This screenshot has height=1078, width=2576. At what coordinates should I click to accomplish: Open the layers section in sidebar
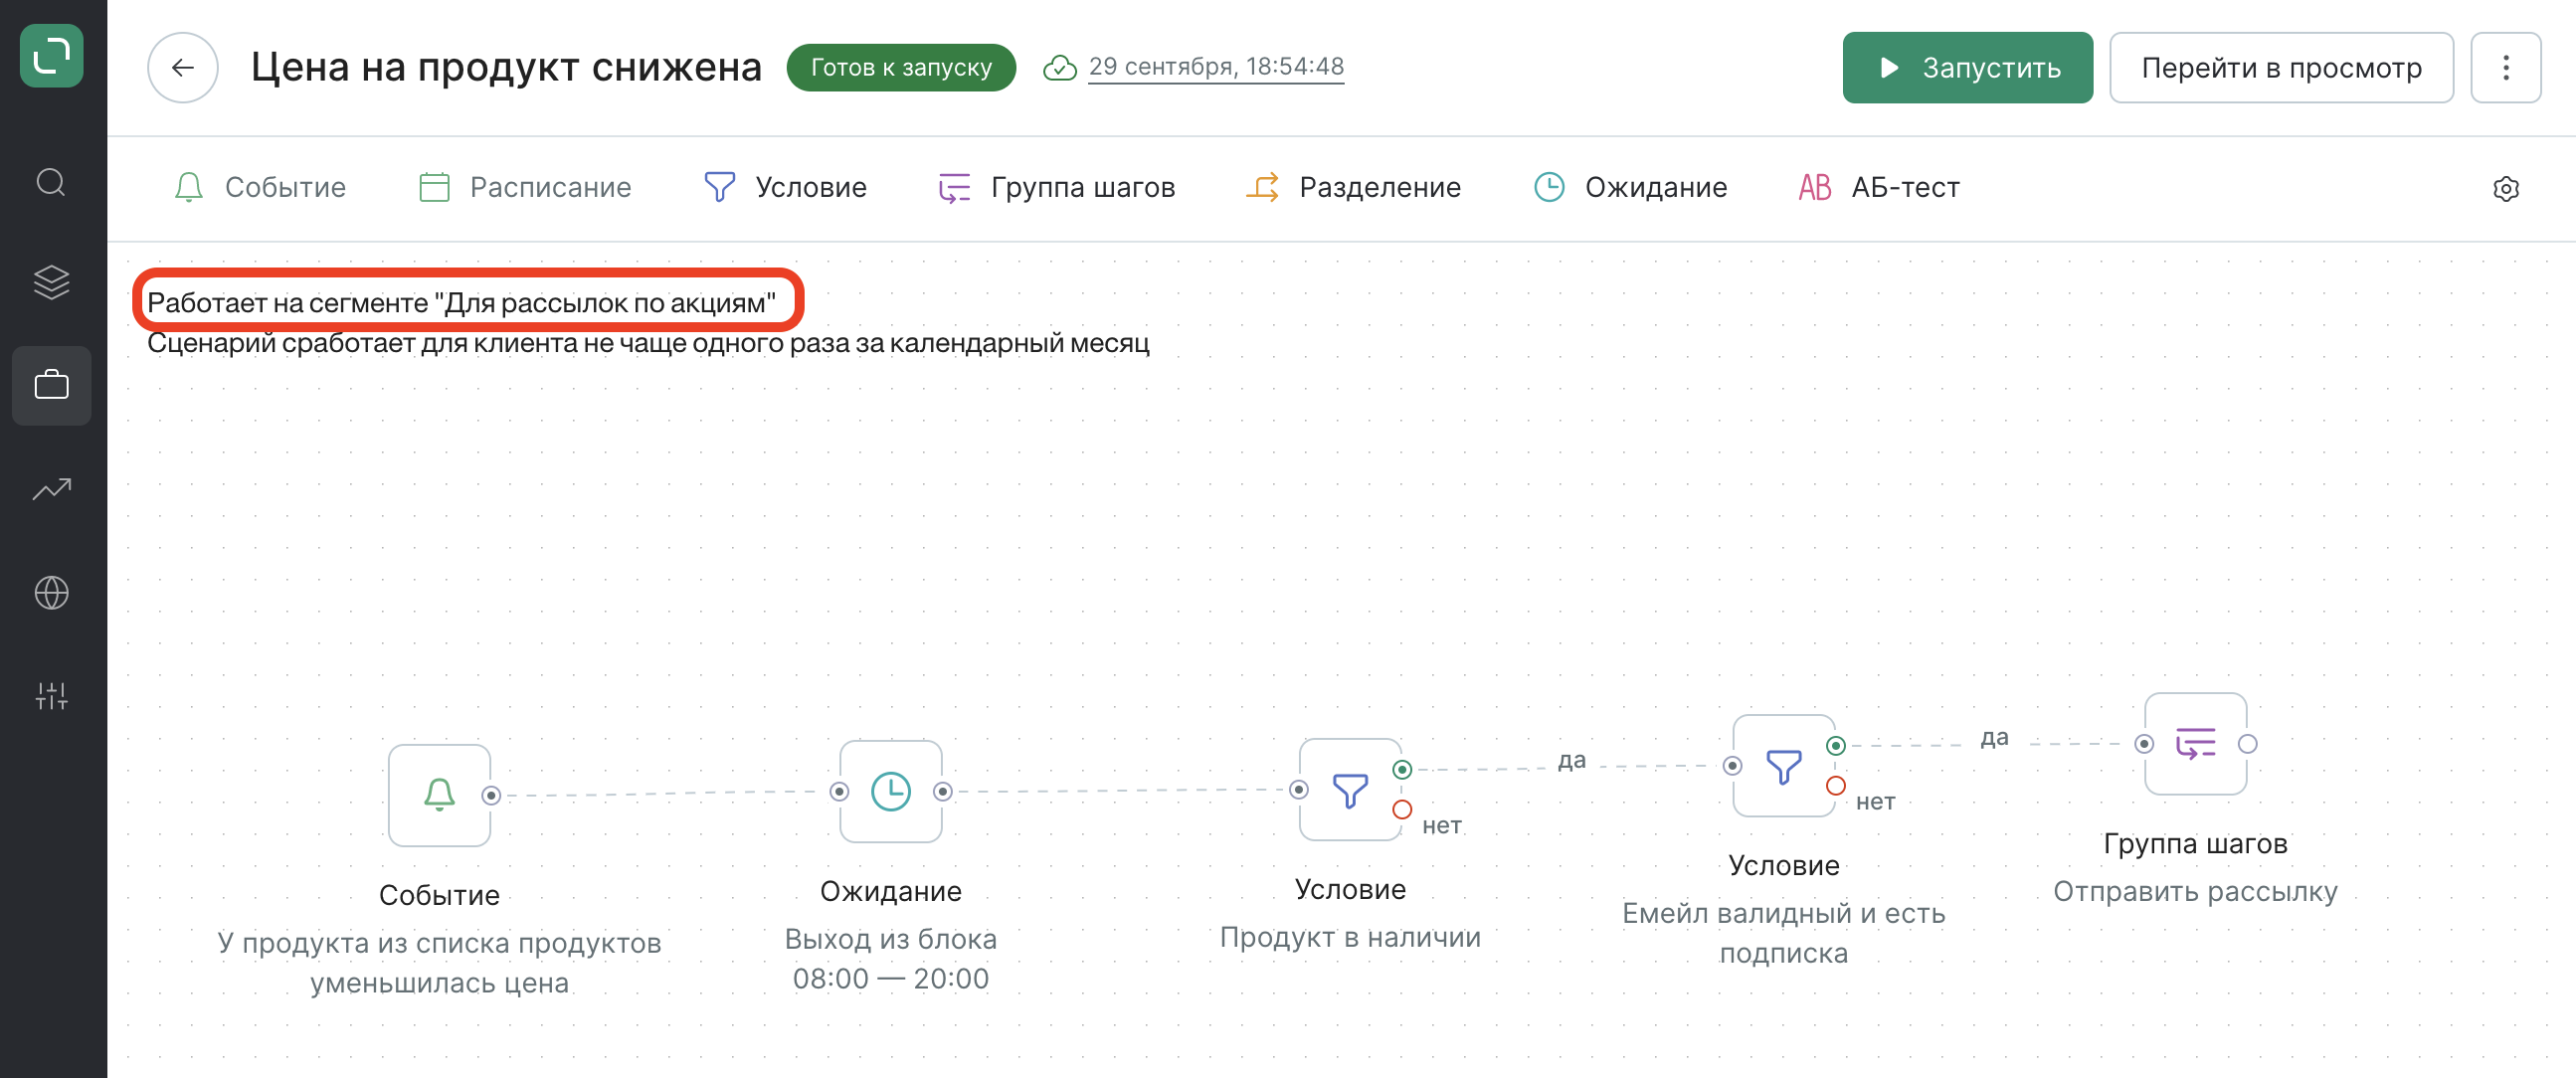(51, 283)
